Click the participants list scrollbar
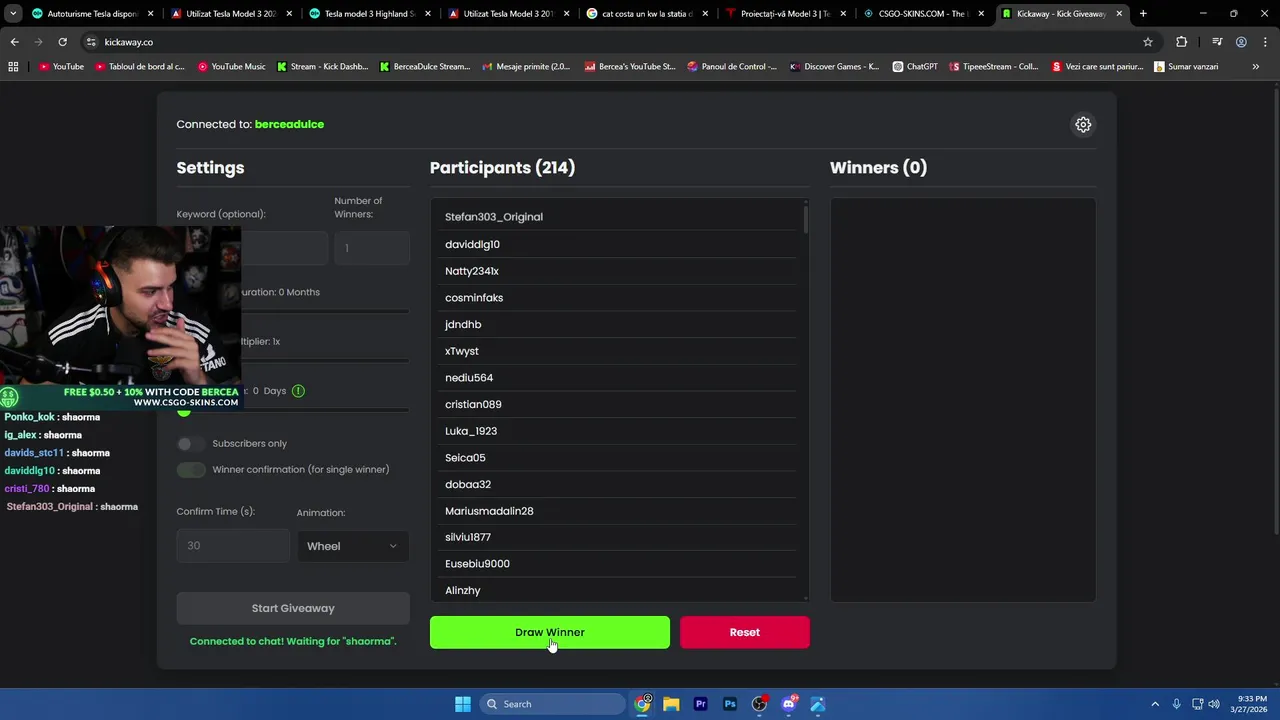Screen dimensions: 1280x720 click(805, 220)
